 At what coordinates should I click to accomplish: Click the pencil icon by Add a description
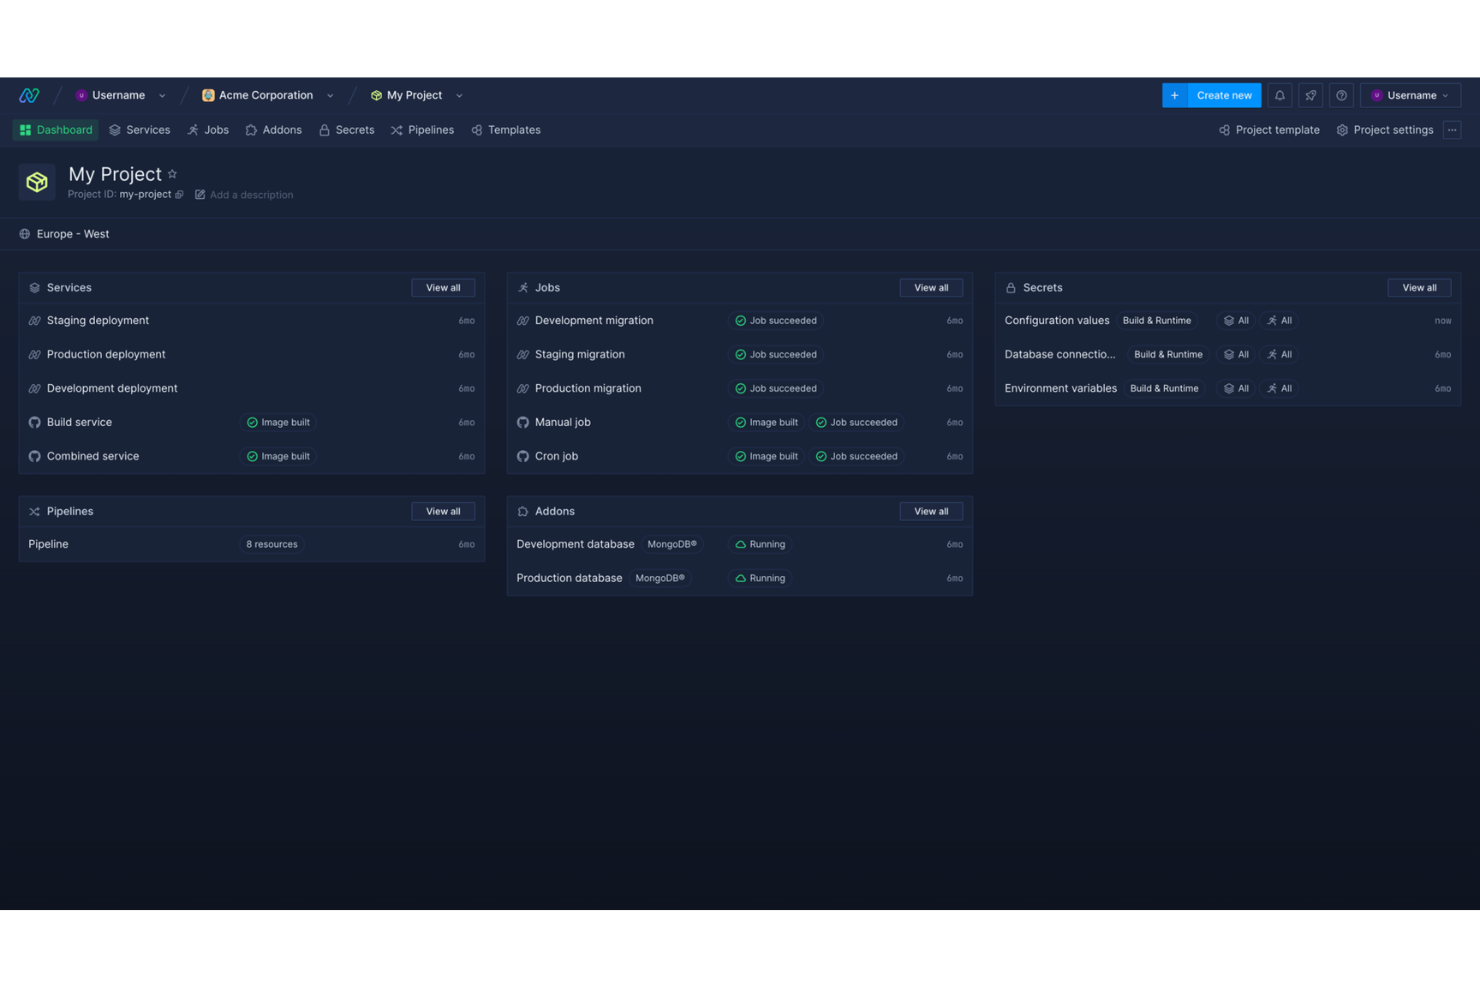200,195
